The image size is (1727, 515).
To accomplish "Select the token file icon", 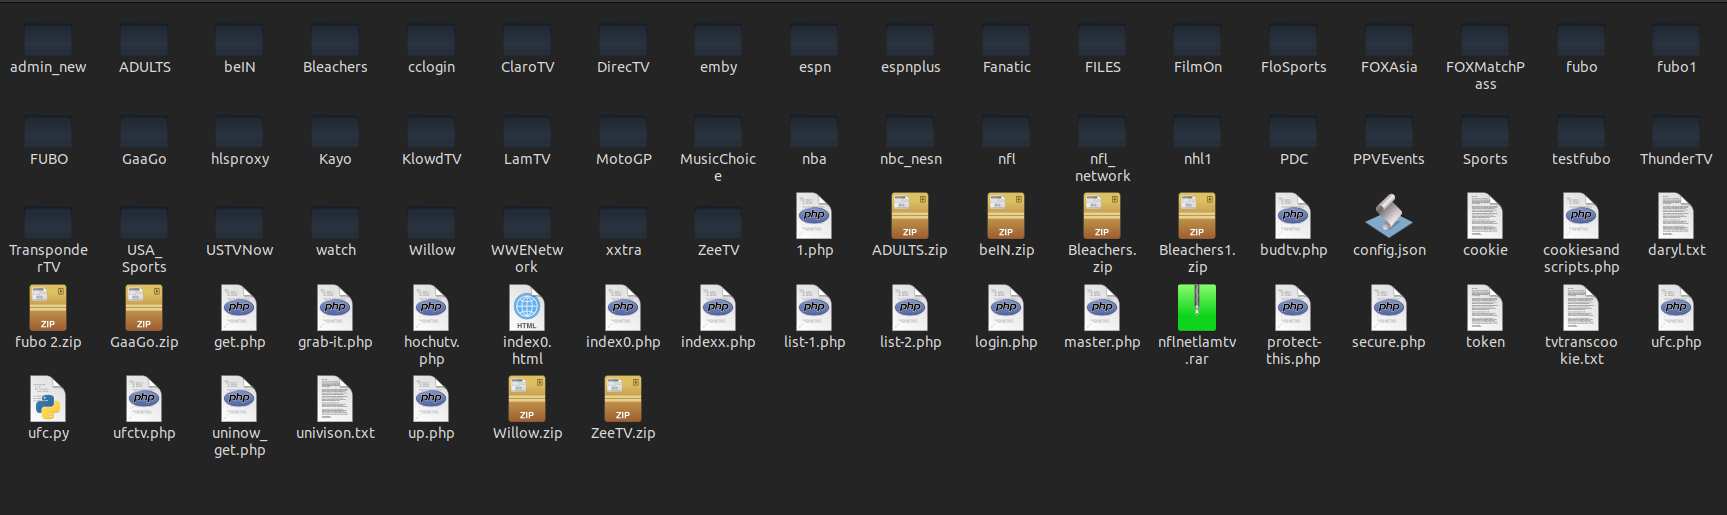I will (1485, 308).
